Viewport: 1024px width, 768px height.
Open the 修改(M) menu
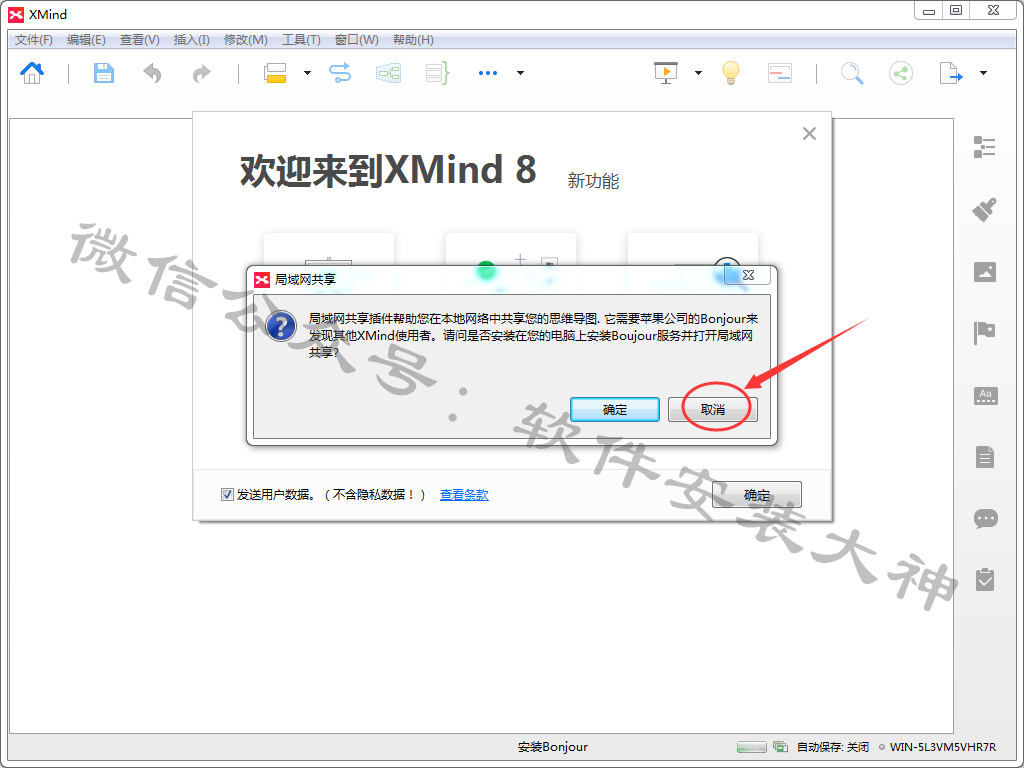pos(246,40)
